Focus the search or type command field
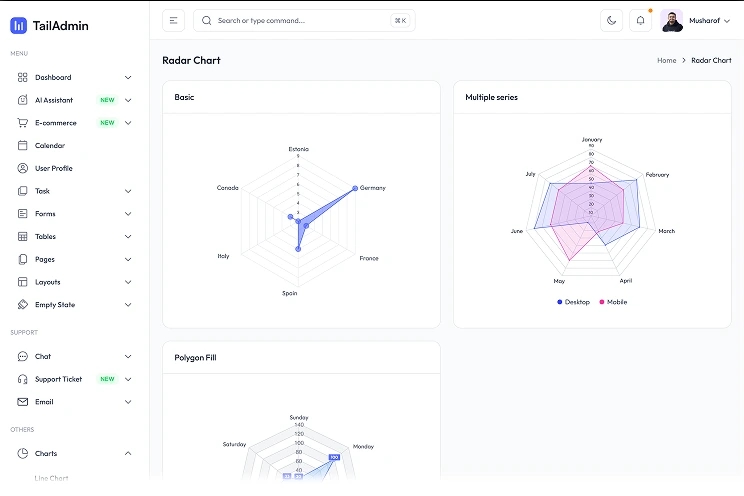 pos(304,20)
